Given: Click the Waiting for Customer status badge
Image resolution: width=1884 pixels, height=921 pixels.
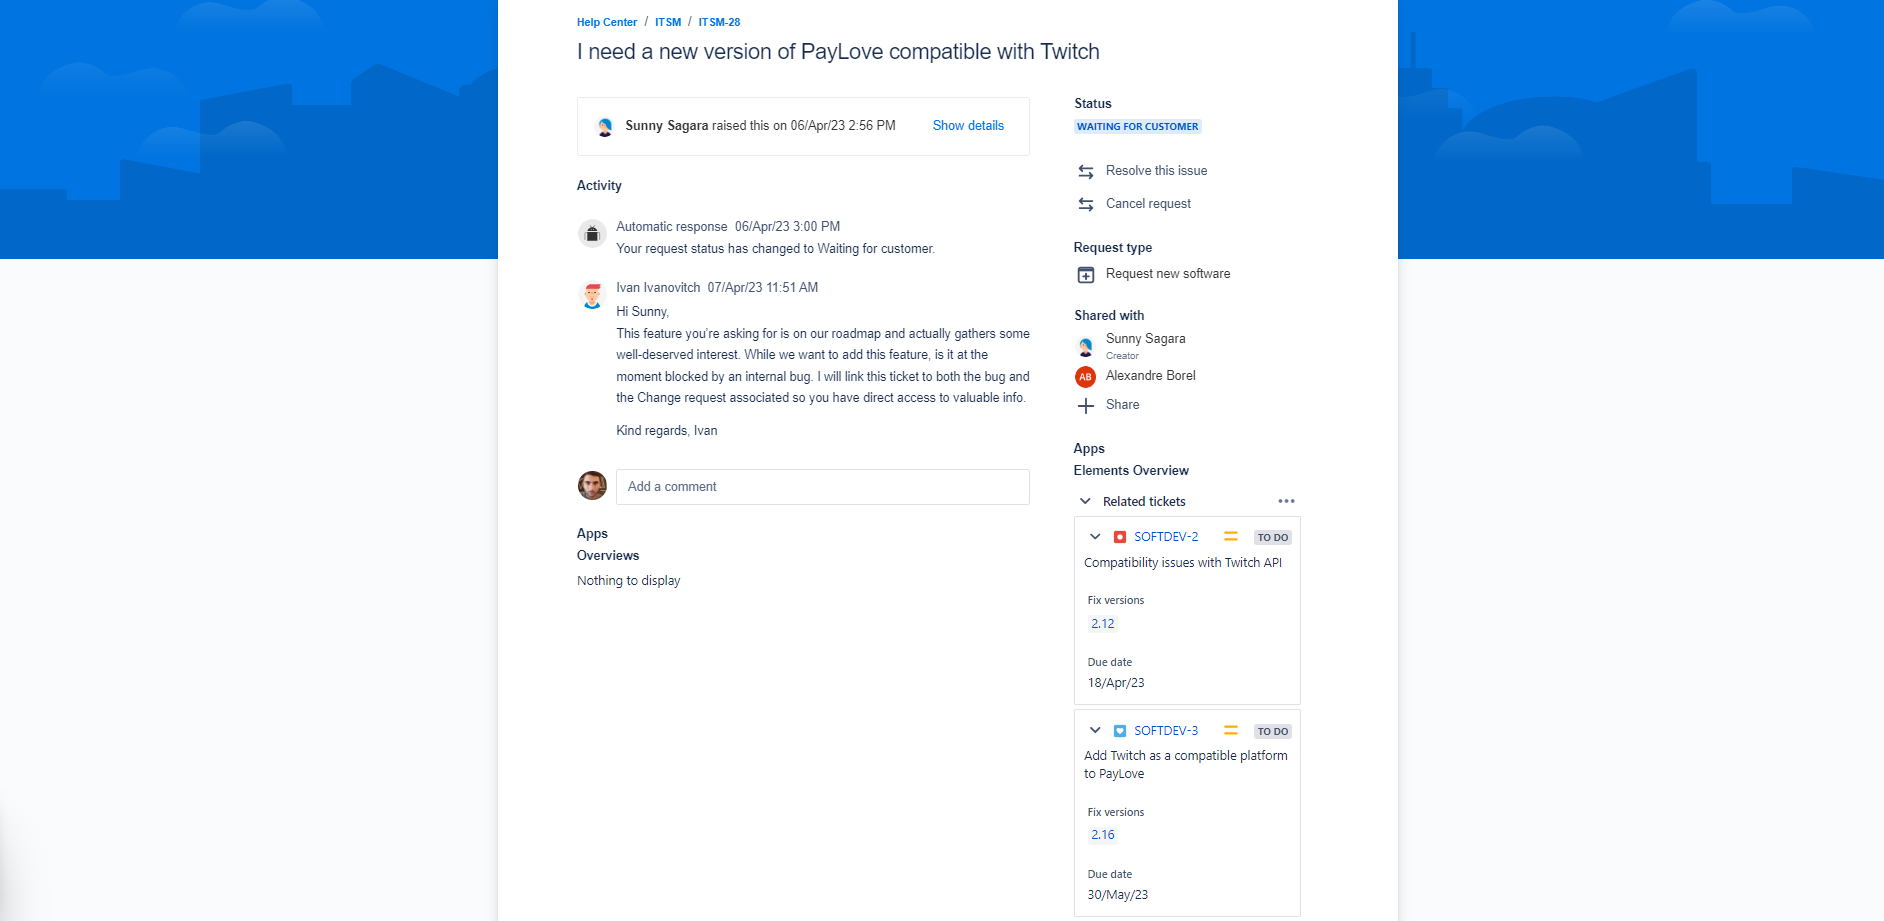Looking at the screenshot, I should tap(1137, 127).
